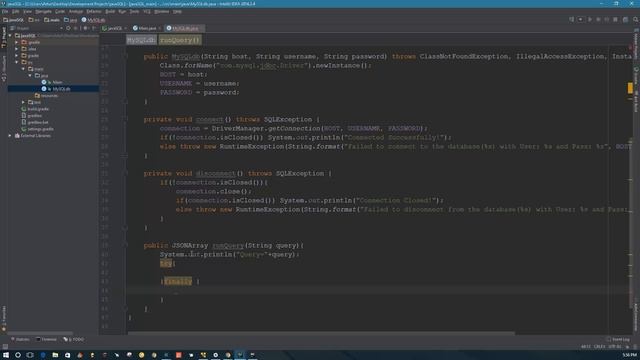Open the Navigate menu
Image resolution: width=640 pixels, height=360 pixels.
coord(43,12)
